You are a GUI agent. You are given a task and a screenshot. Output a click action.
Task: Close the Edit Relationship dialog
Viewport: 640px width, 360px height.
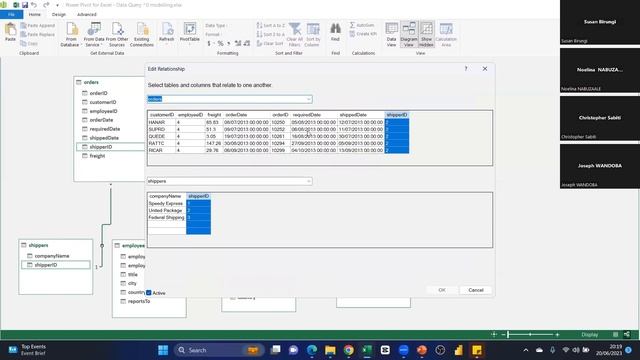(x=485, y=69)
